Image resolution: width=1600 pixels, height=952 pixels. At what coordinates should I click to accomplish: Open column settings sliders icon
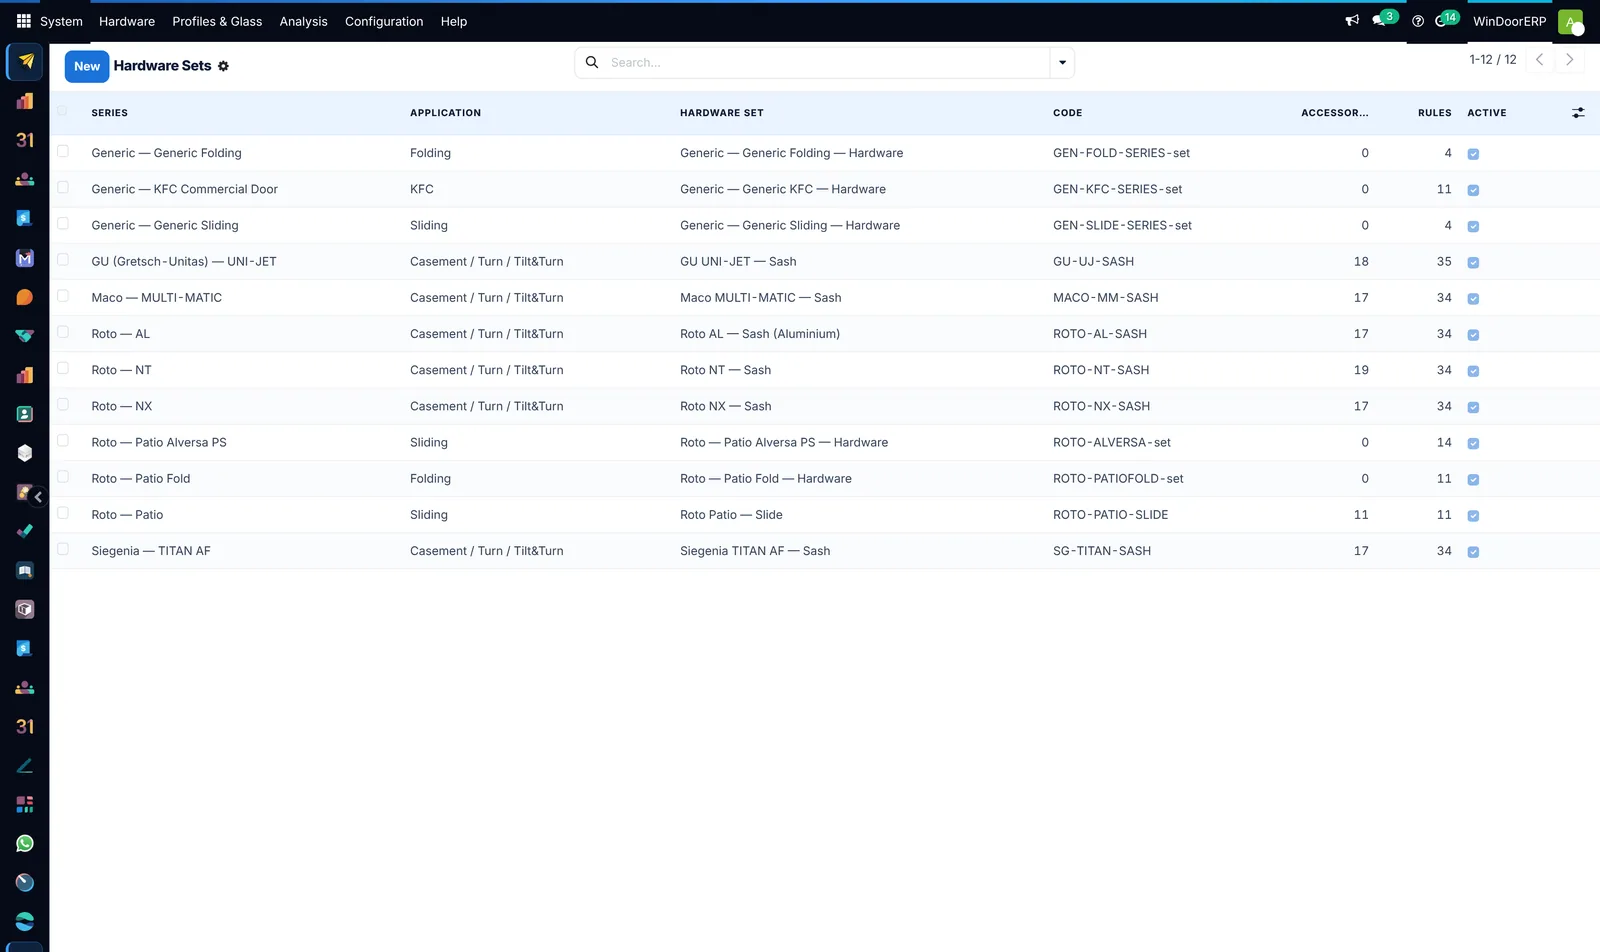1578,113
